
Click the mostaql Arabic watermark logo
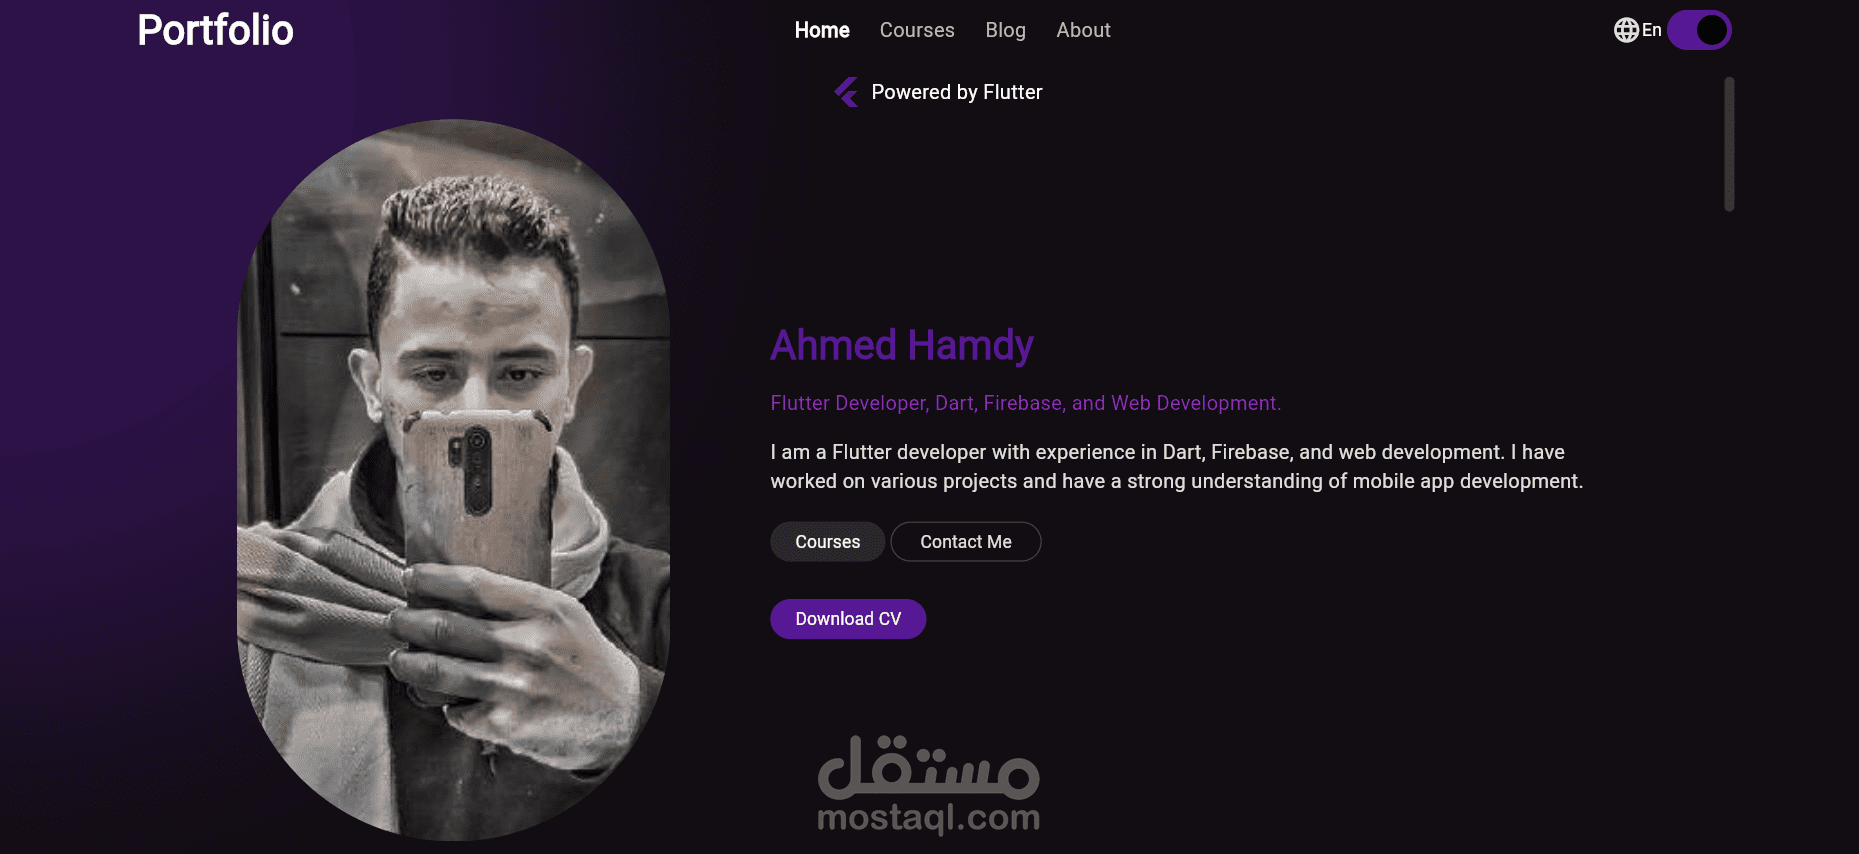click(929, 767)
